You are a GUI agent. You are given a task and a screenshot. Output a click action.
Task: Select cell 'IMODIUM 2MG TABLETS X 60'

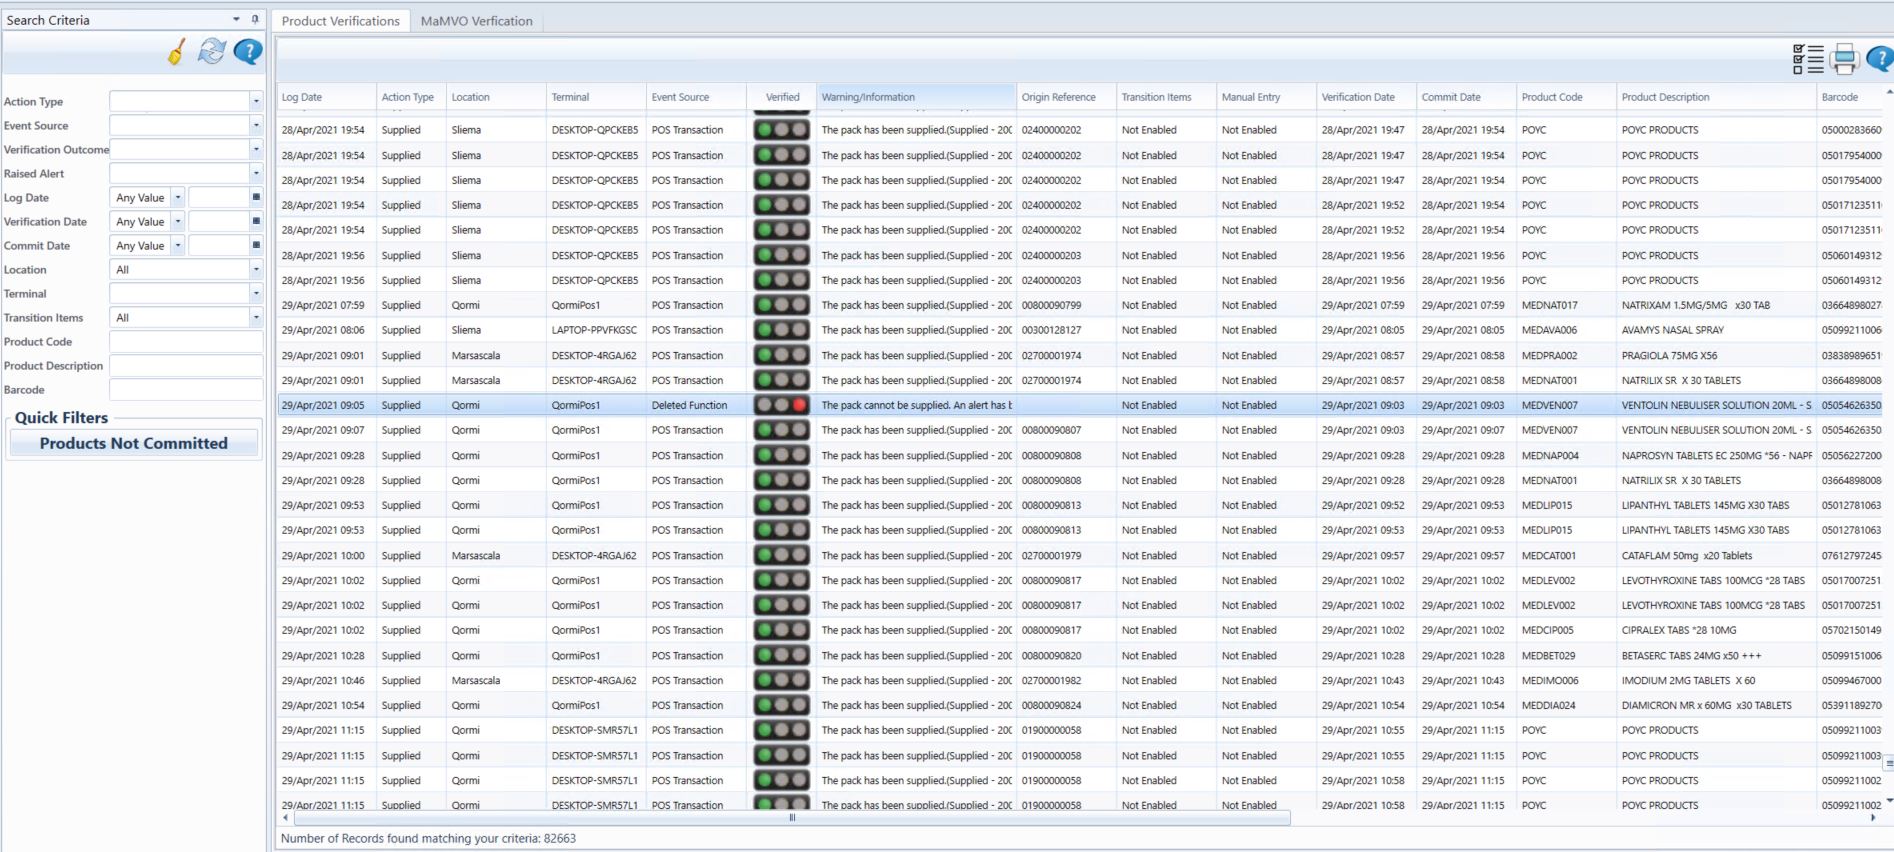[x=1716, y=680]
